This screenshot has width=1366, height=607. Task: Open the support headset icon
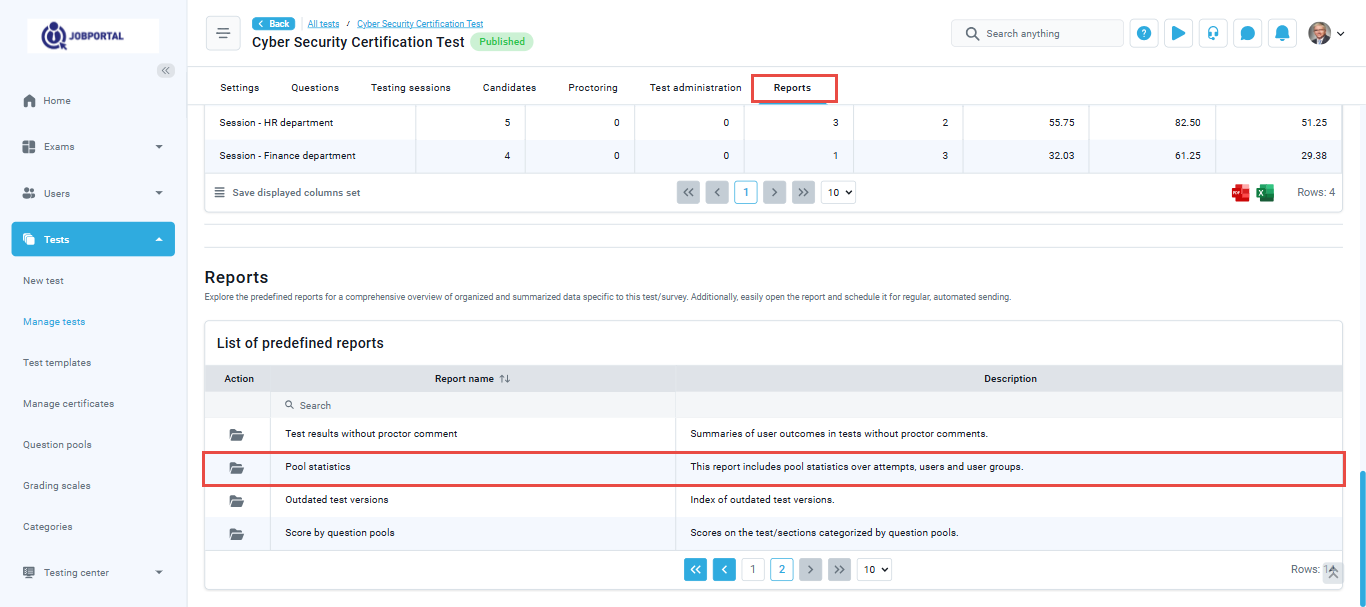pos(1213,33)
